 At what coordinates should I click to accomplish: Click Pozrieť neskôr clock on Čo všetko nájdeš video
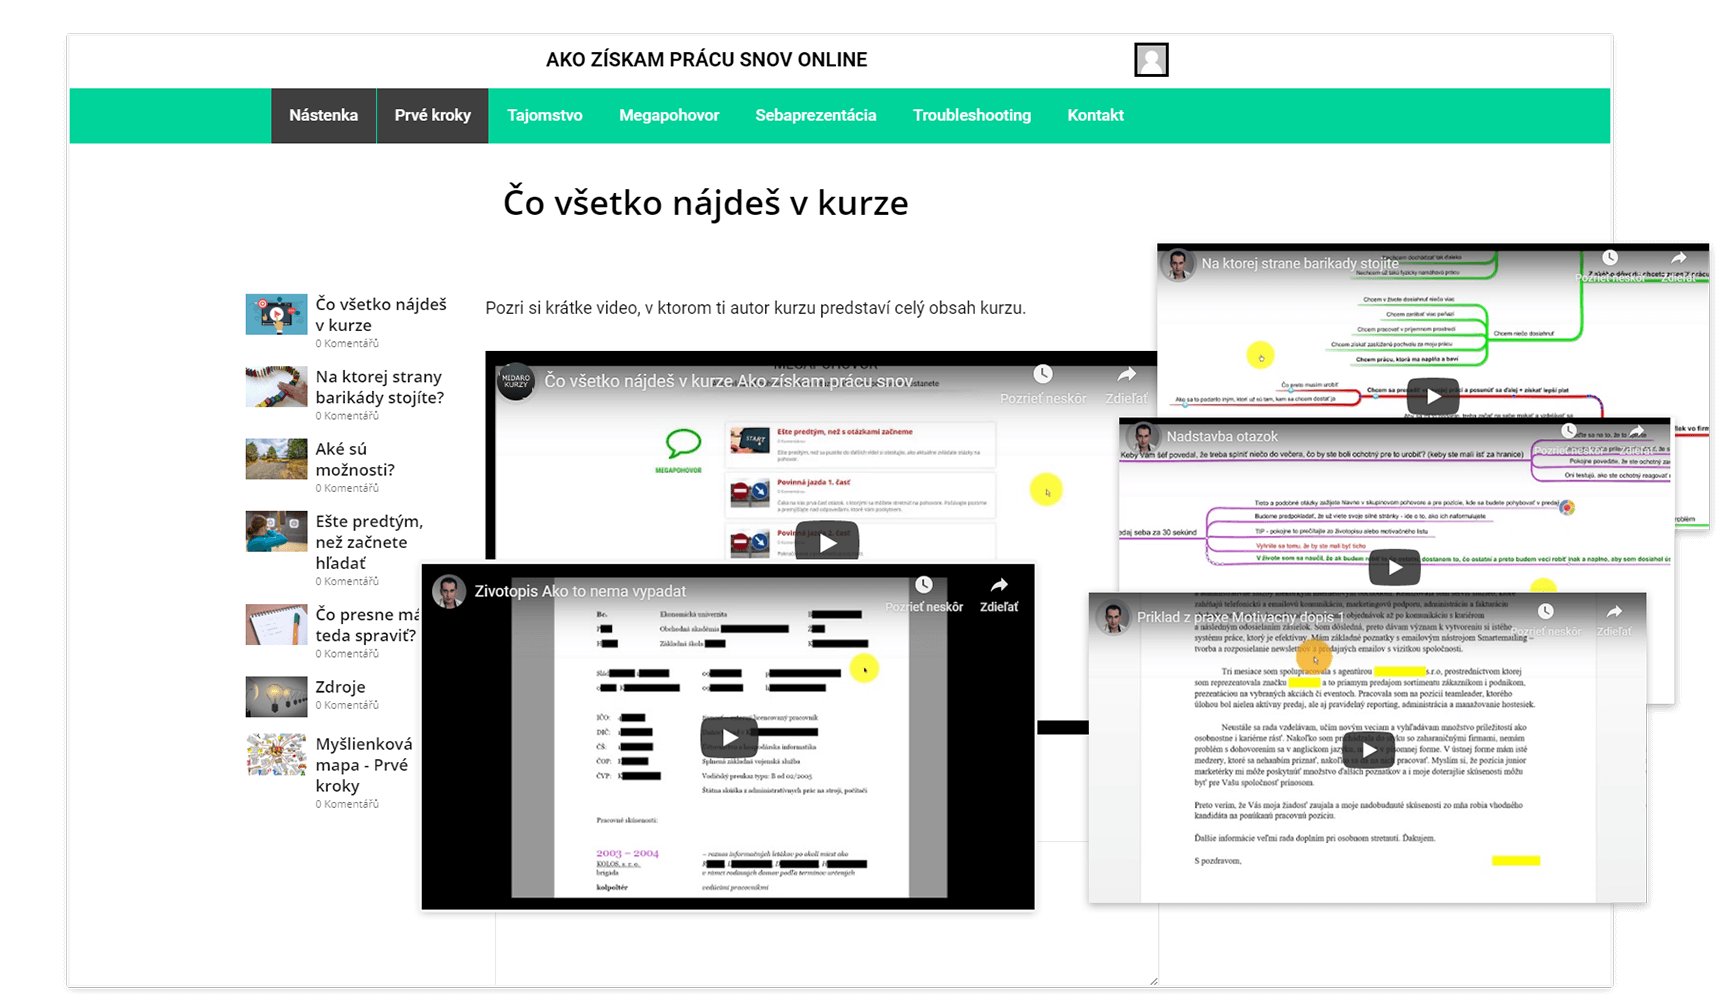click(x=1043, y=374)
